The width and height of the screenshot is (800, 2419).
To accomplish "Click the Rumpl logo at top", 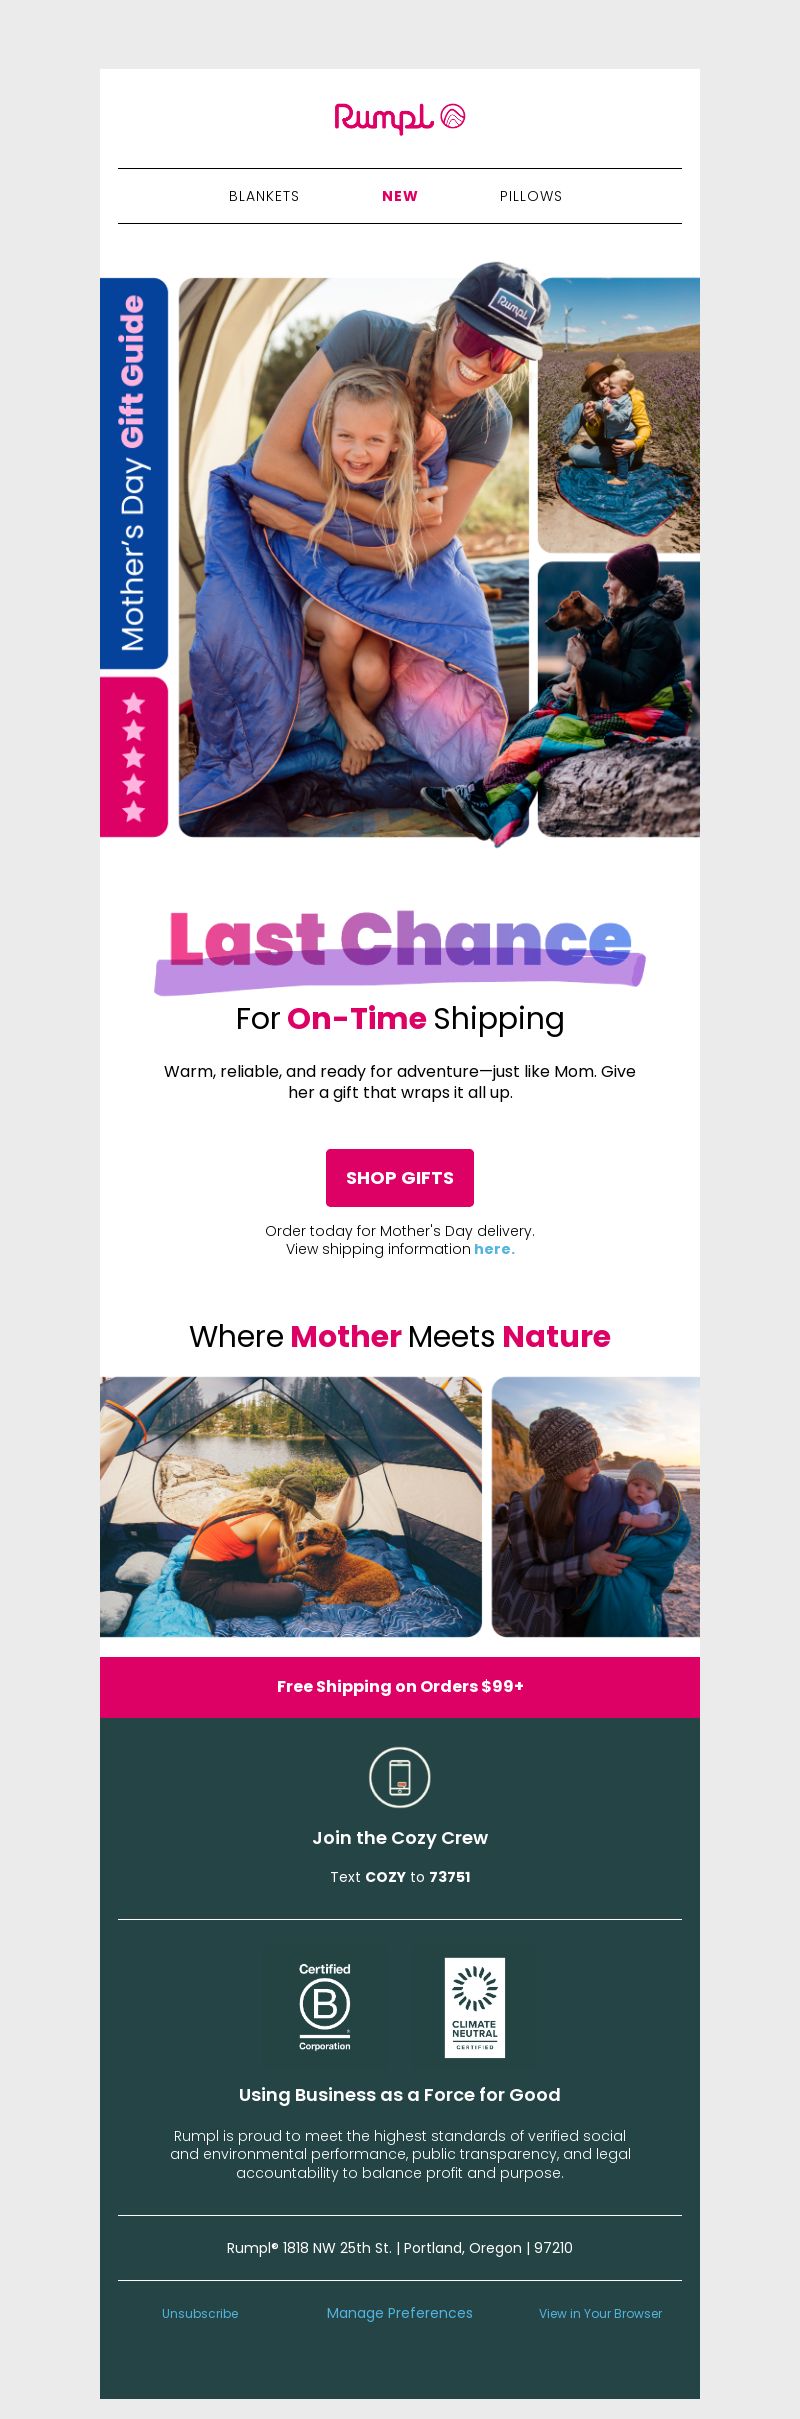I will coord(400,118).
